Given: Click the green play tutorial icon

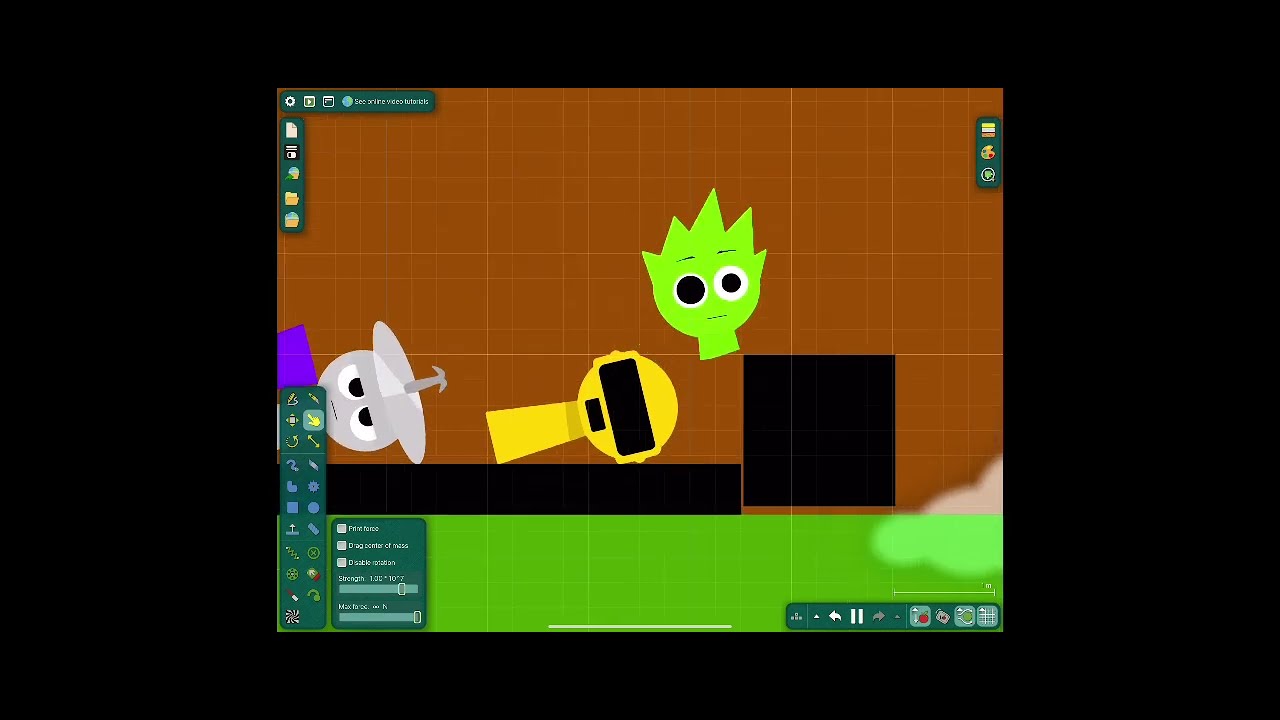Looking at the screenshot, I should 309,101.
